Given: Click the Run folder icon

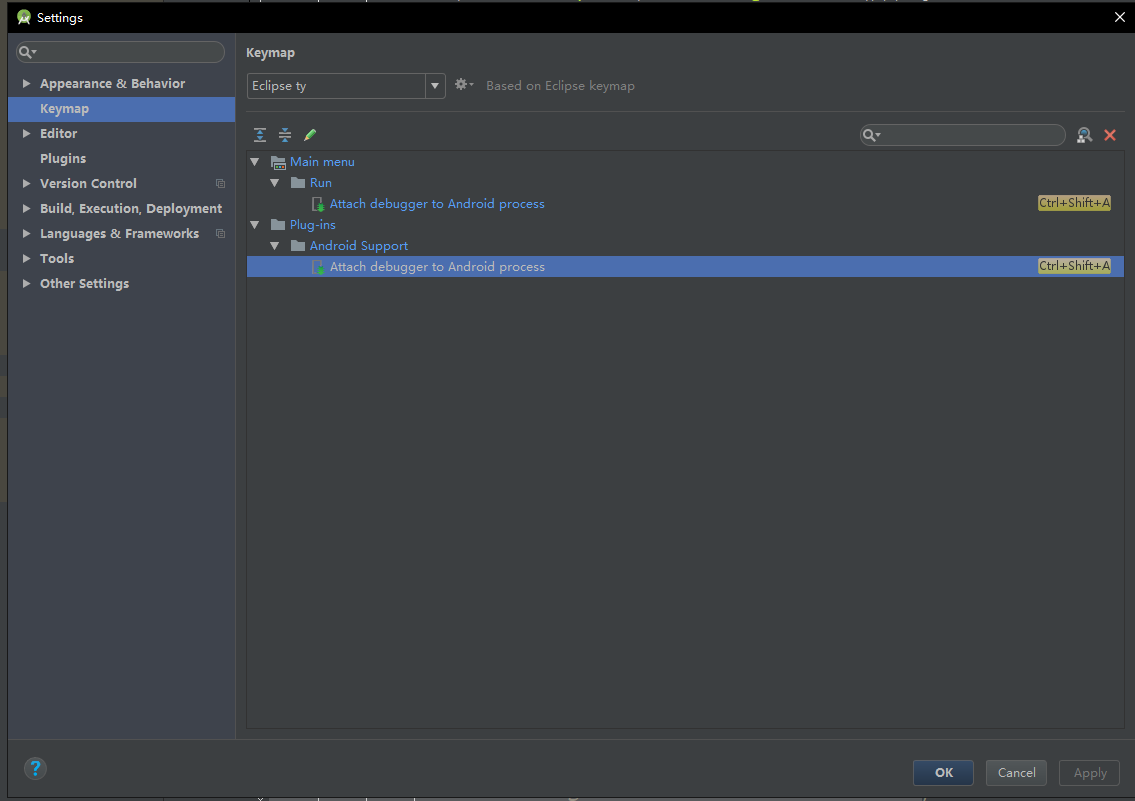Looking at the screenshot, I should tap(298, 183).
